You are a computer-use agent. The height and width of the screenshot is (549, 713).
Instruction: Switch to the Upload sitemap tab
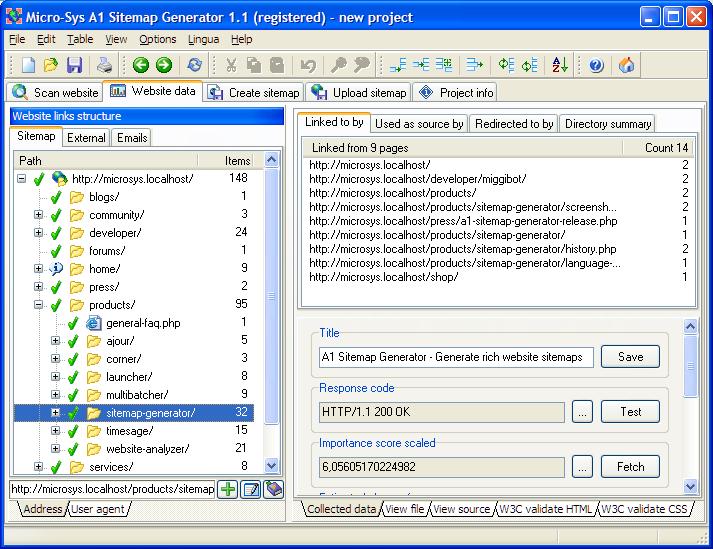pos(358,92)
